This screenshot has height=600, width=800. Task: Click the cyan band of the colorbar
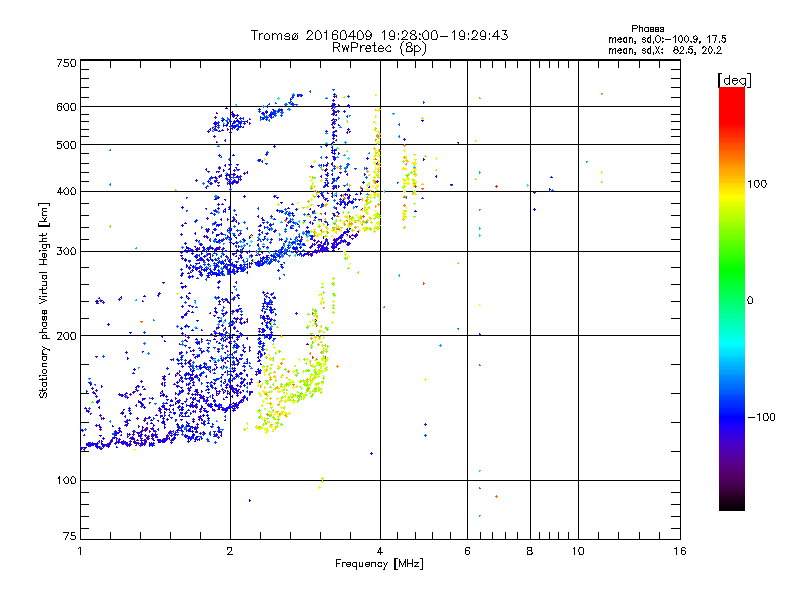click(x=732, y=347)
